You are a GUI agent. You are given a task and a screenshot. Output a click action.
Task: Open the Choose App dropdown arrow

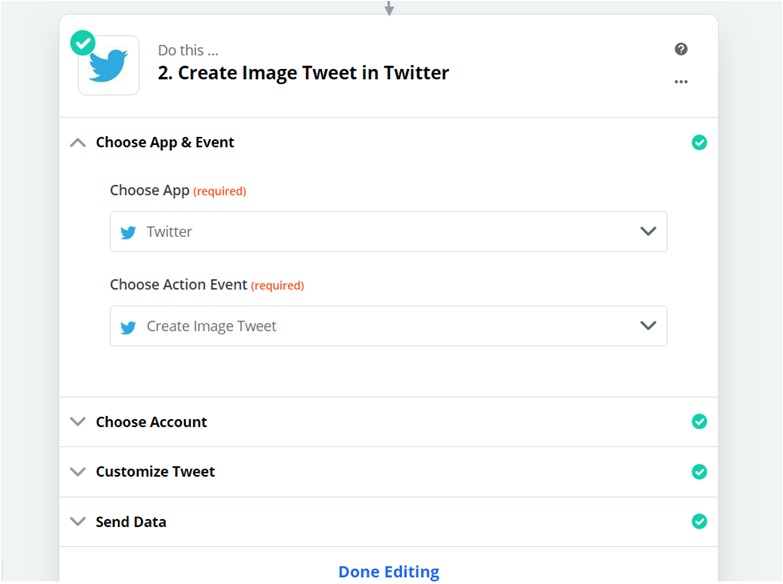[648, 232]
